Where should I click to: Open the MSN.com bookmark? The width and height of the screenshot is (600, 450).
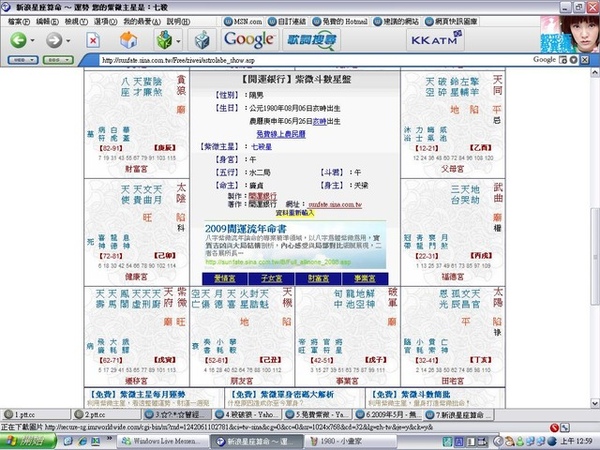tap(243, 21)
